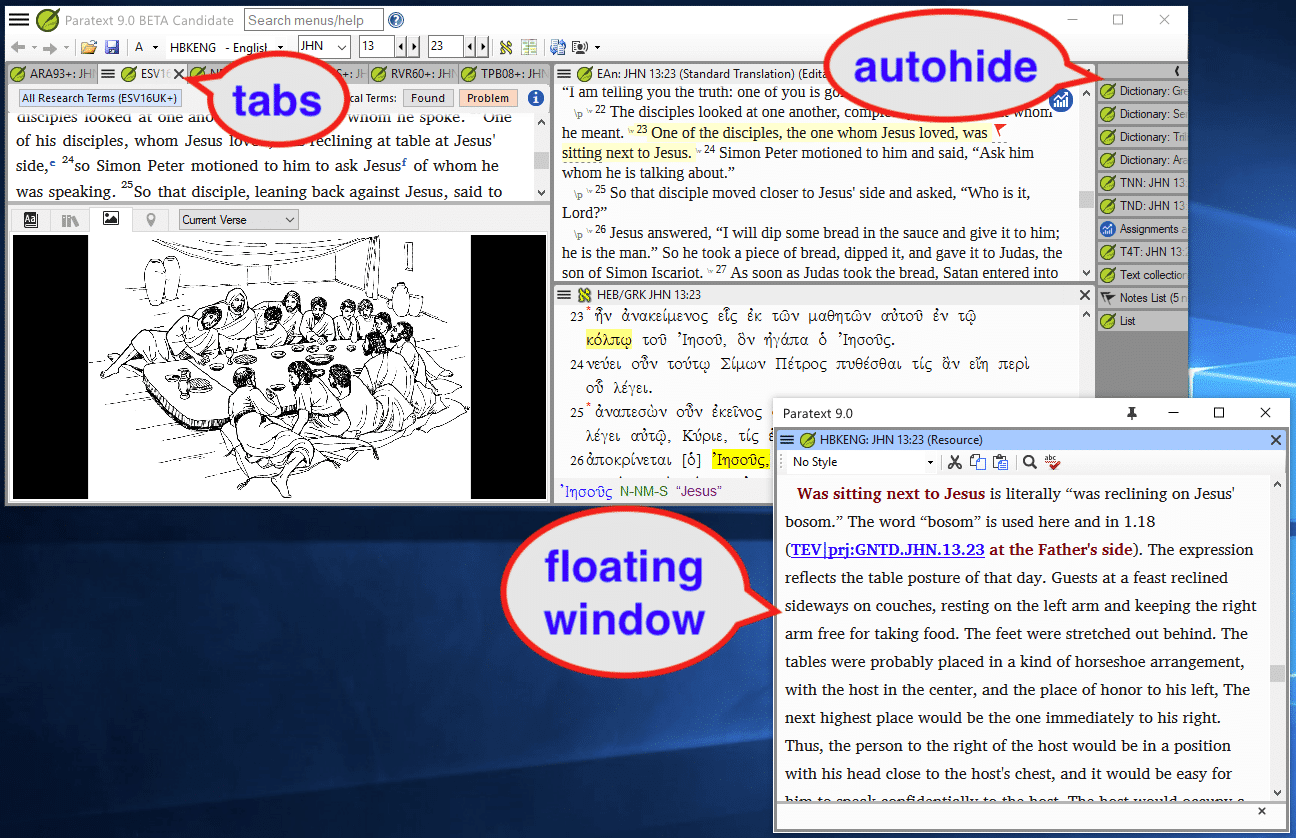Expand the Current Verse dropdown
Screen dimensions: 1296x838
[x=239, y=220]
